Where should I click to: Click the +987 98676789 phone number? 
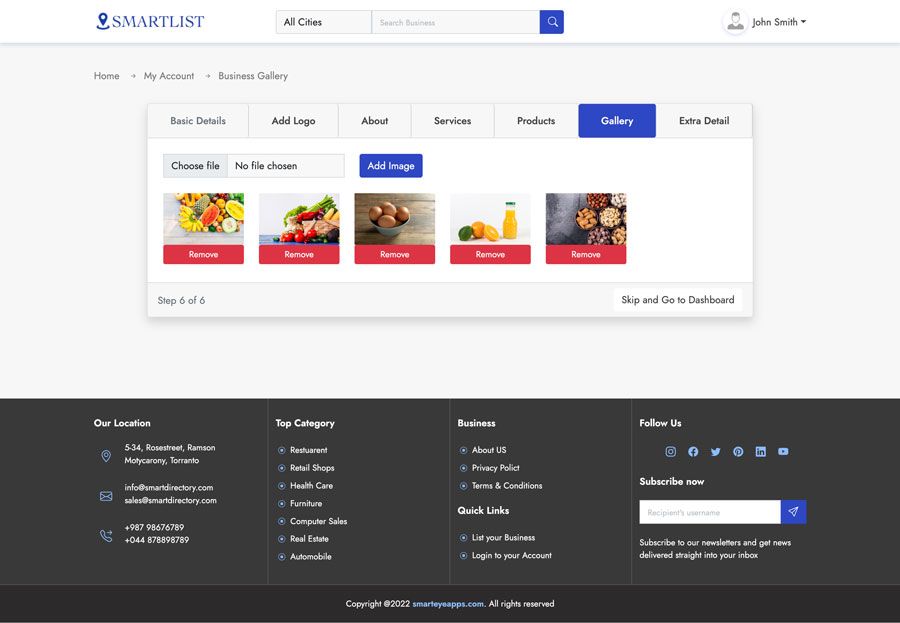tap(154, 528)
